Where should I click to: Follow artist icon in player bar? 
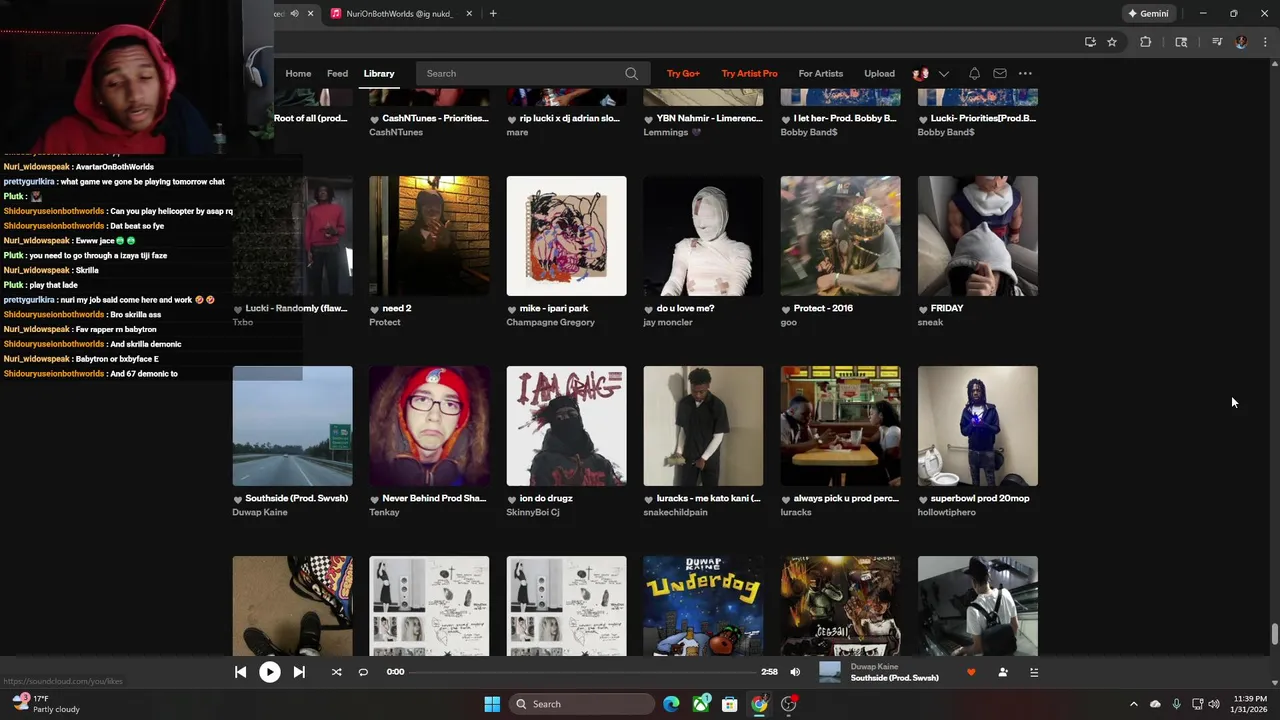(1003, 672)
